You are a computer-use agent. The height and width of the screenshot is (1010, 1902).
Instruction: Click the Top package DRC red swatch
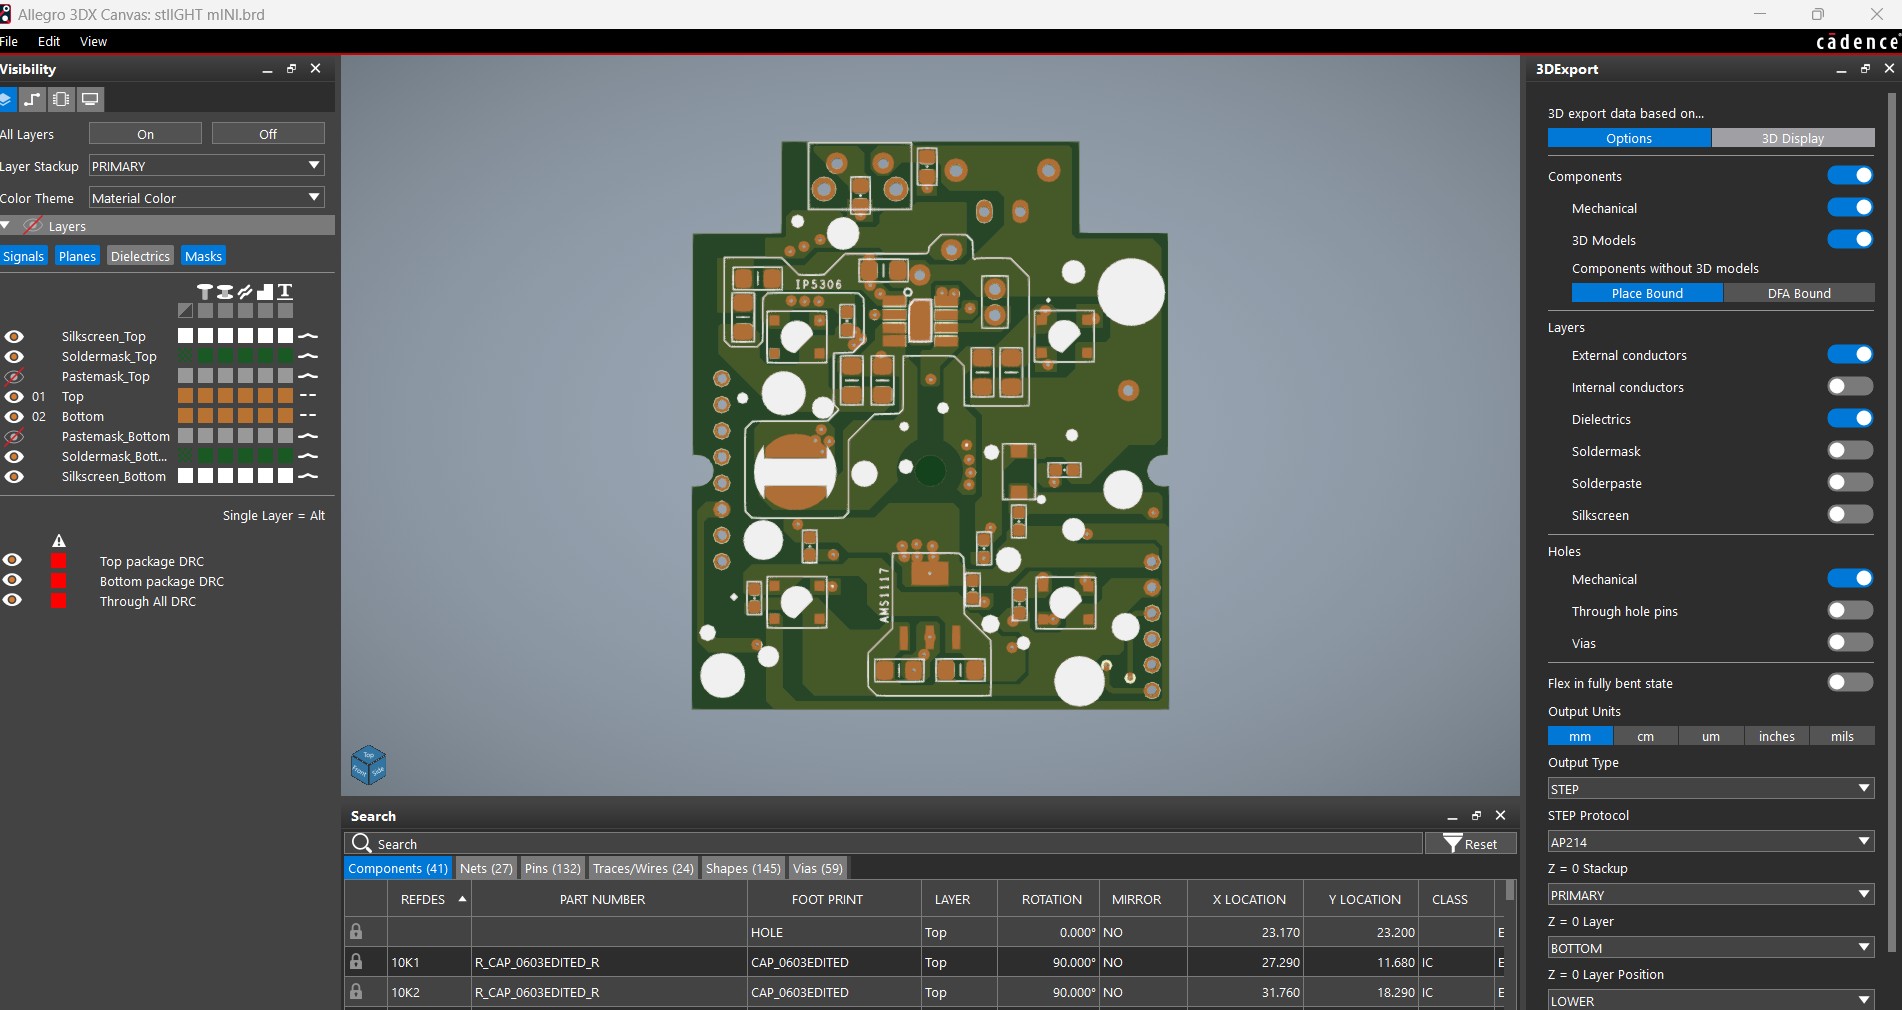(x=59, y=562)
